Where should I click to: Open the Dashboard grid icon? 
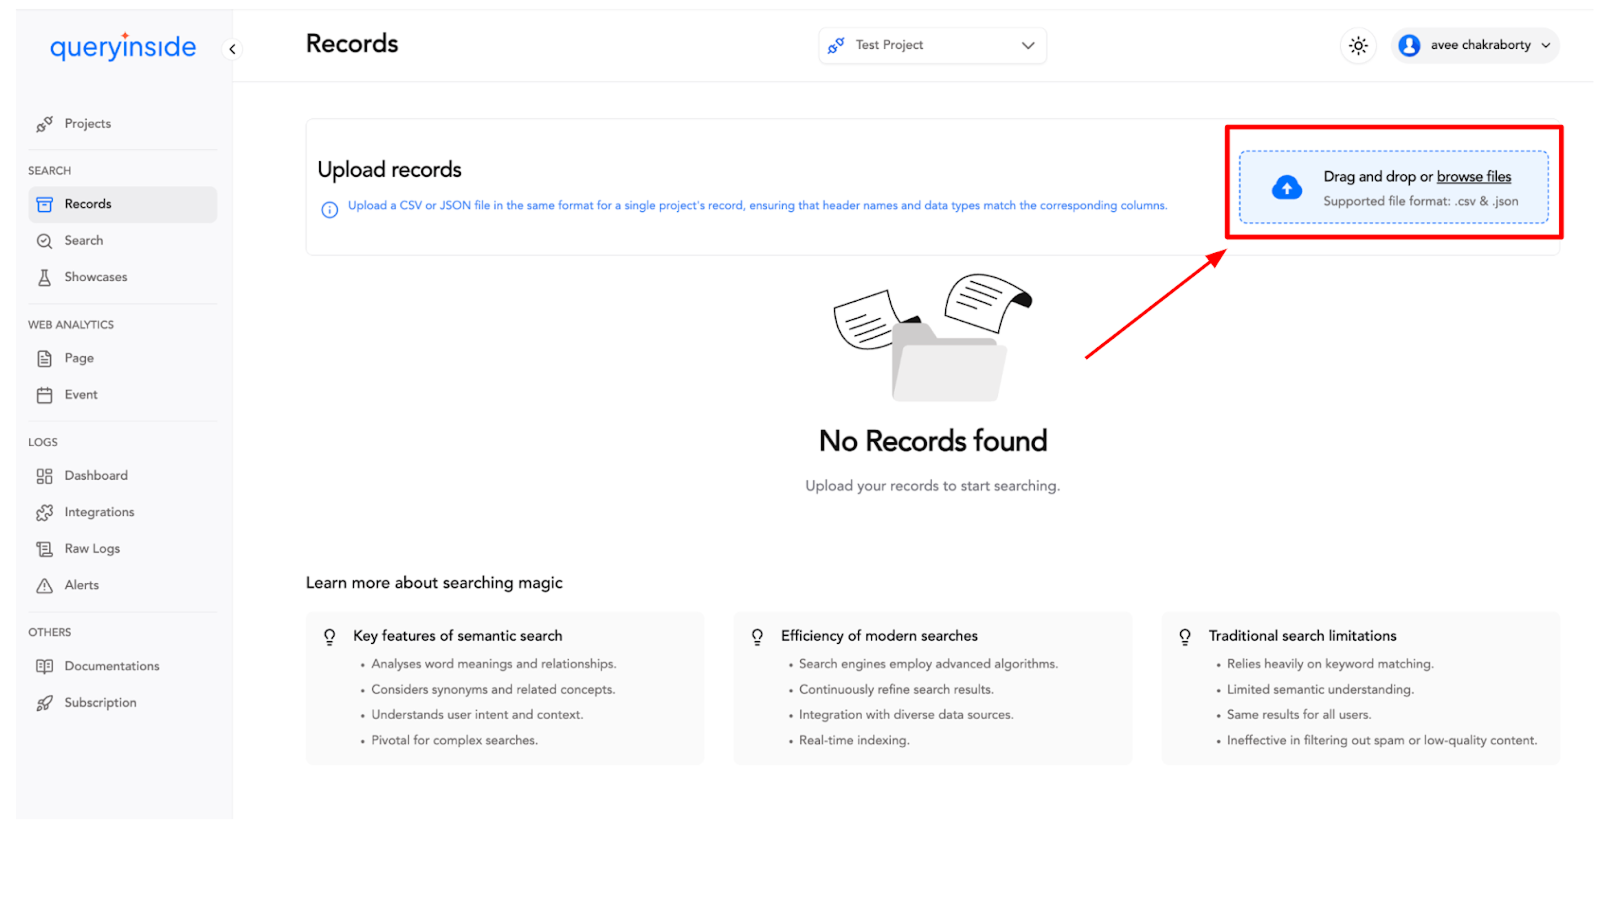click(x=44, y=476)
